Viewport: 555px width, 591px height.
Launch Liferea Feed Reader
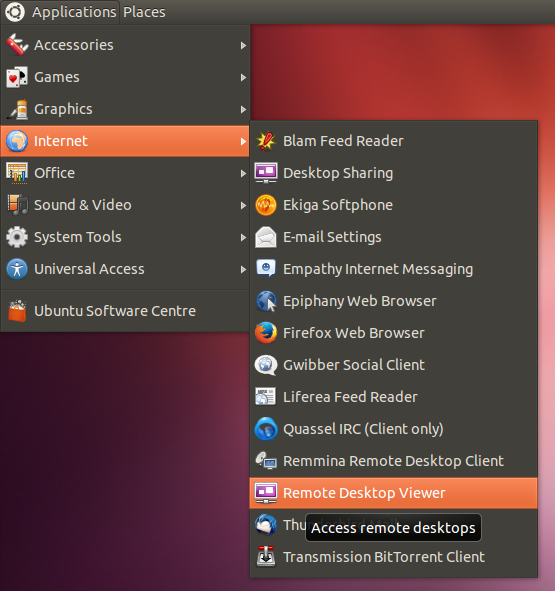394,397
